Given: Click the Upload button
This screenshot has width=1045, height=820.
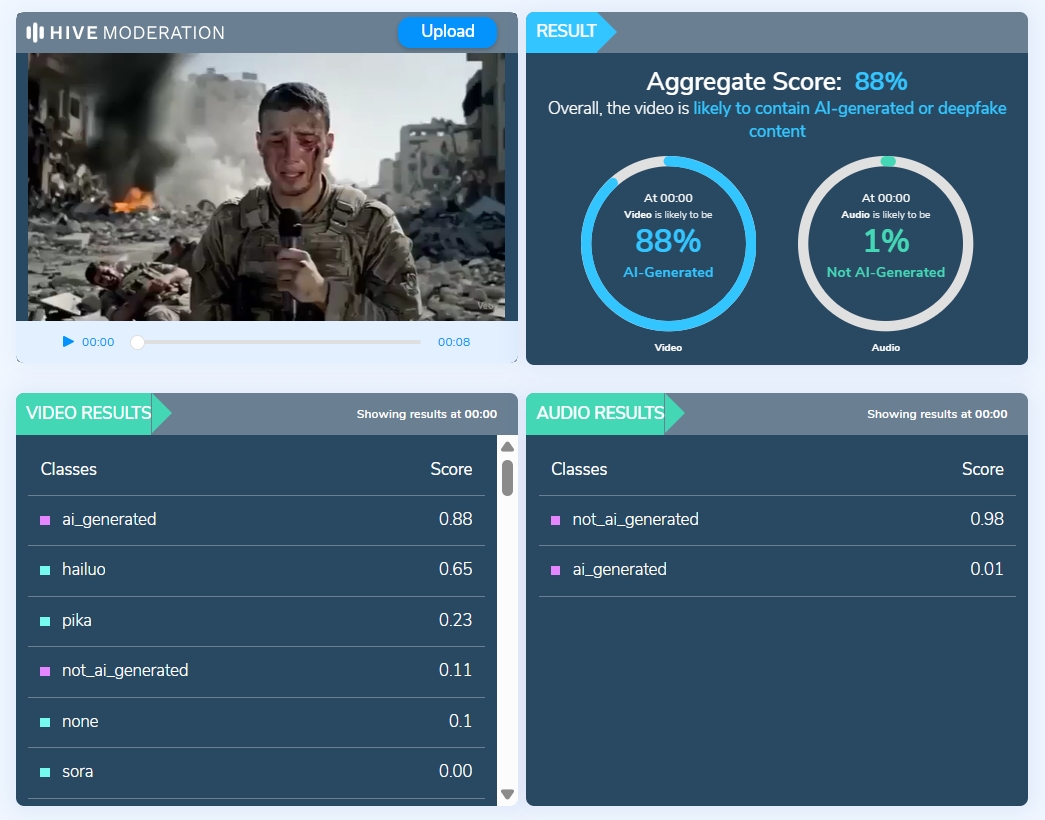Looking at the screenshot, I should [x=447, y=31].
